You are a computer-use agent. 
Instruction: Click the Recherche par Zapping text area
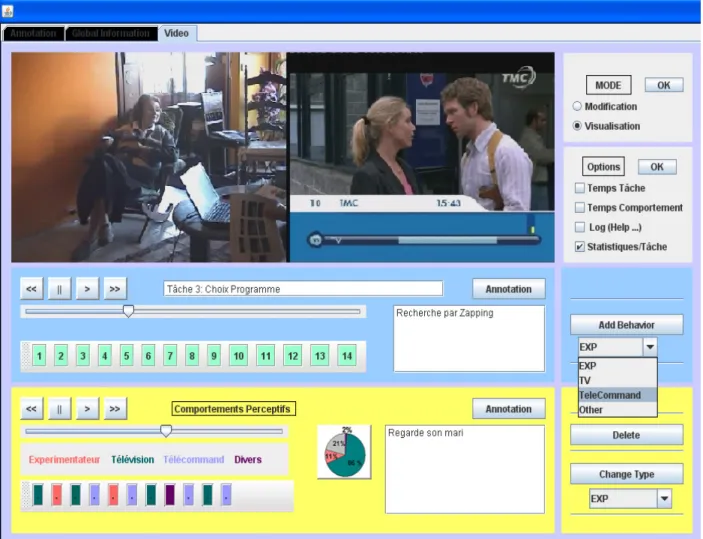pyautogui.click(x=469, y=339)
